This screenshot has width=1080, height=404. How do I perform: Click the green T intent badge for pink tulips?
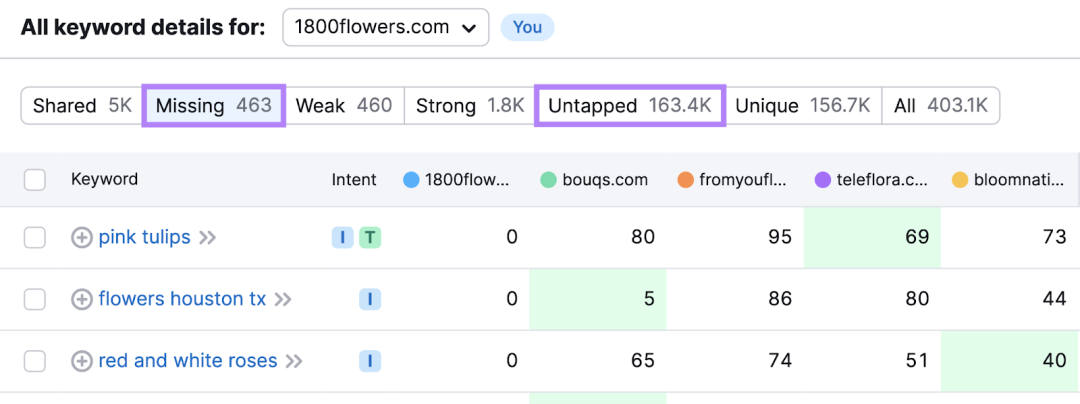370,238
